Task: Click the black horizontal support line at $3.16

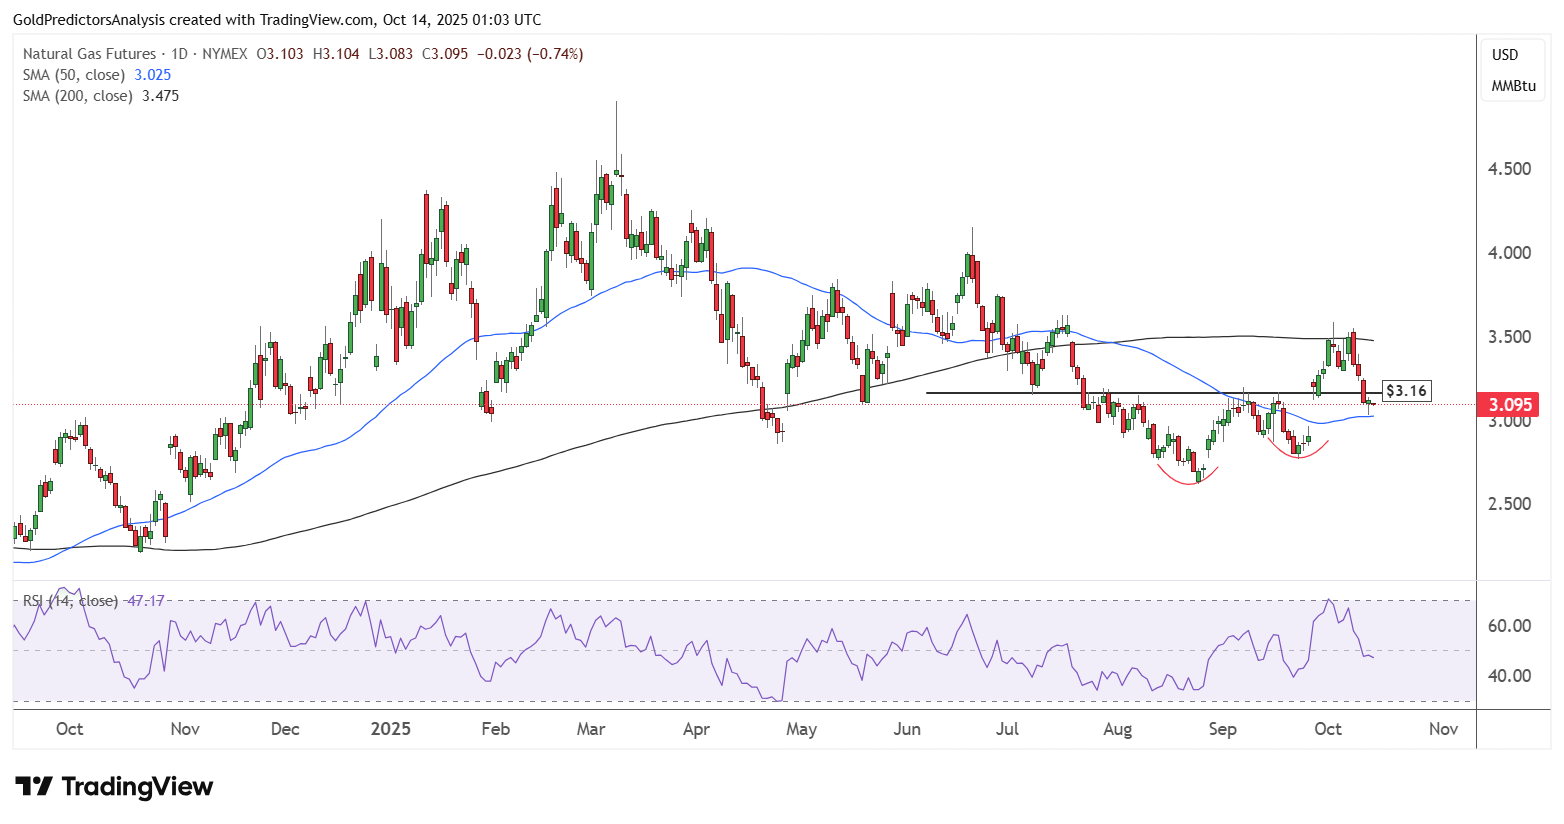Action: point(1000,392)
